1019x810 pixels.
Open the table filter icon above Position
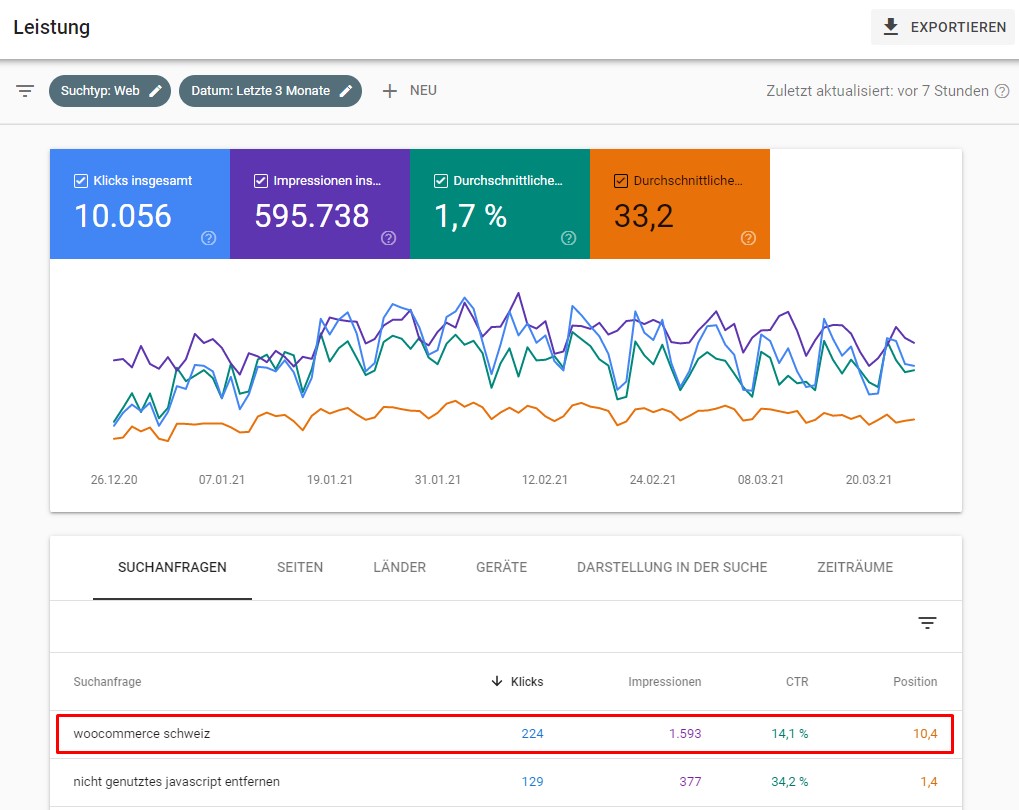(927, 623)
